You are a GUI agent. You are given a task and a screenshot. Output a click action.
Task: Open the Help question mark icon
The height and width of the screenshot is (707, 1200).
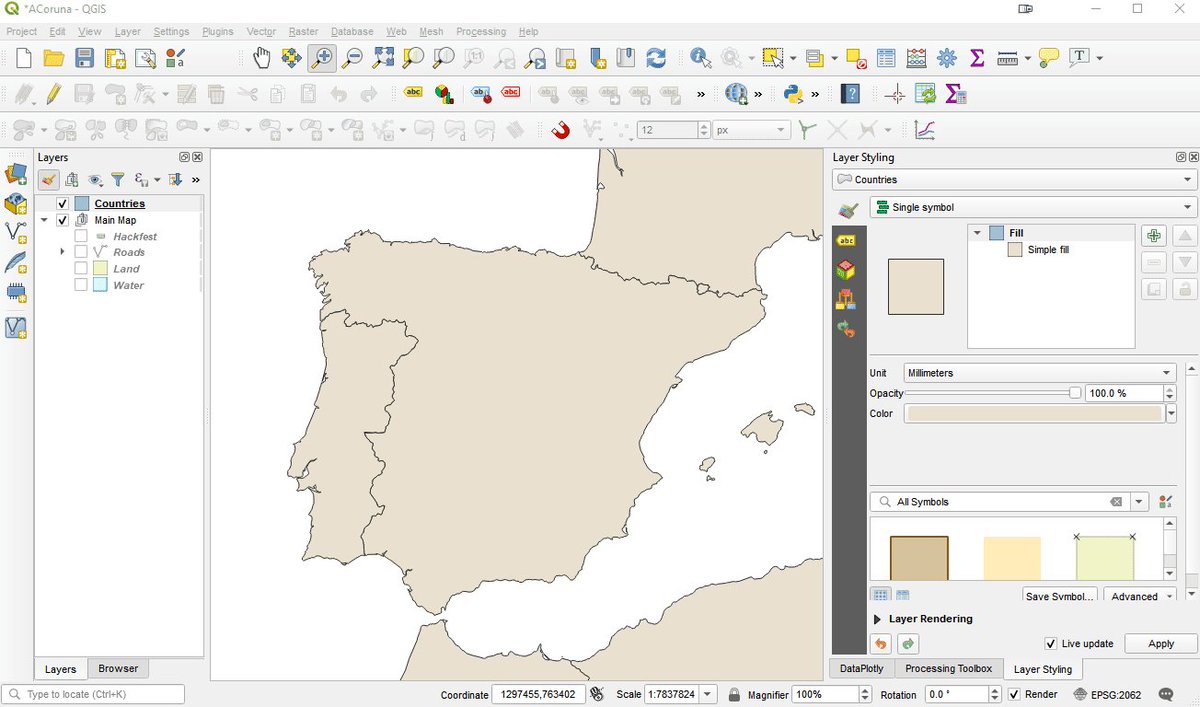coord(851,95)
